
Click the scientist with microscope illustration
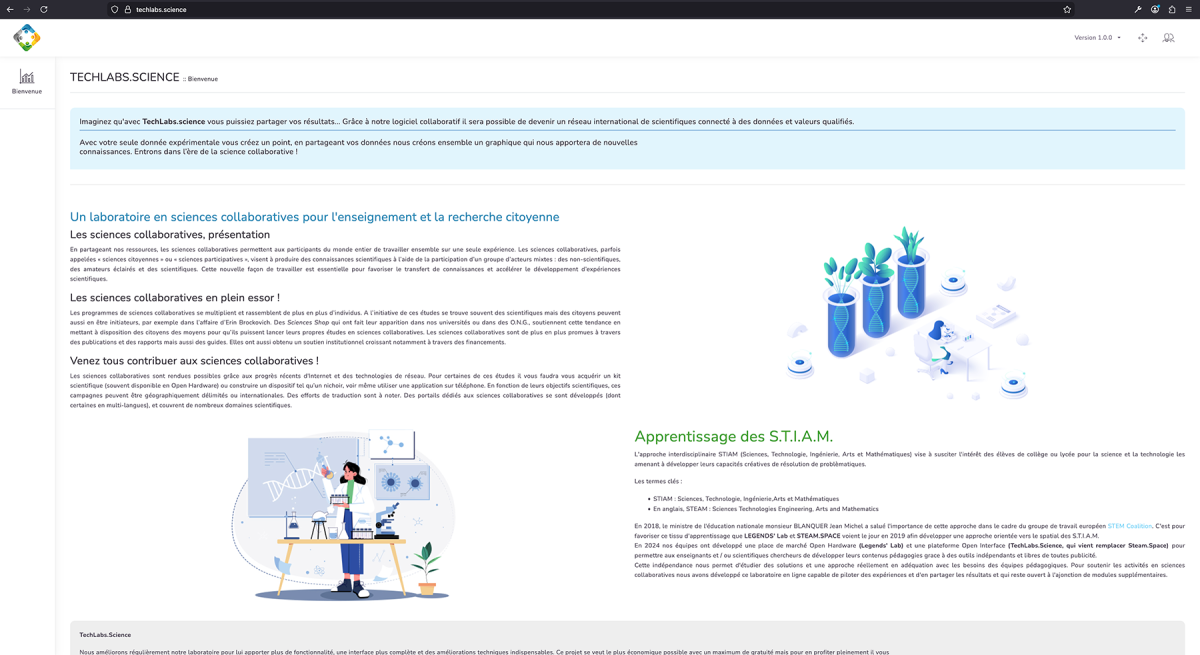click(345, 515)
